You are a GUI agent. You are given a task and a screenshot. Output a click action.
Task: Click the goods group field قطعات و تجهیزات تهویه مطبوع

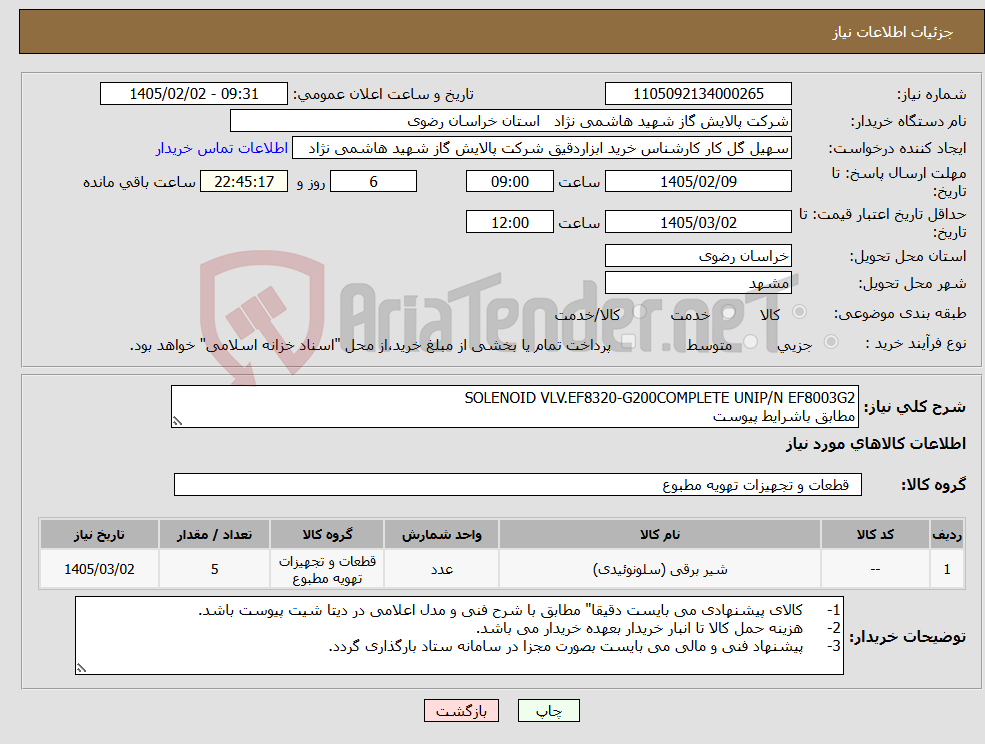pyautogui.click(x=518, y=484)
